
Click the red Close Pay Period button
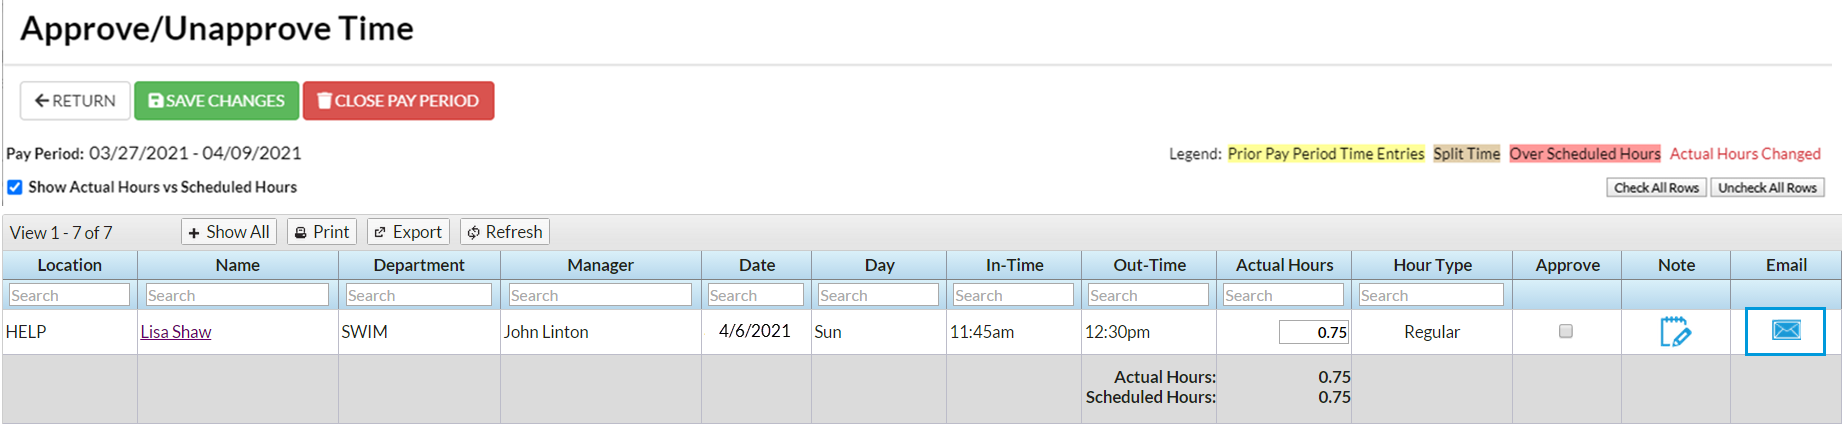point(398,101)
